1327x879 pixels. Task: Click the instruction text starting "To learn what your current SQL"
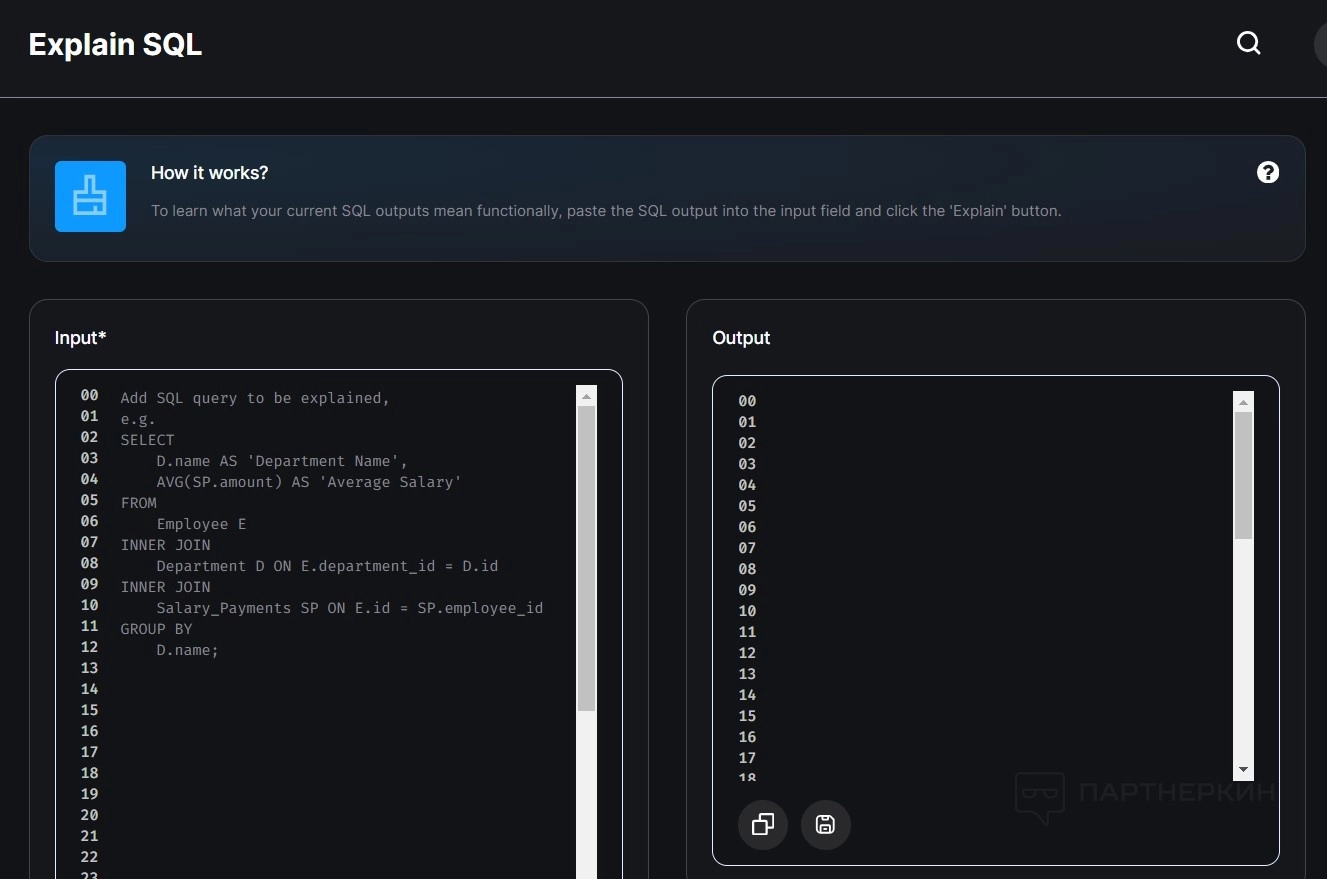pyautogui.click(x=606, y=211)
